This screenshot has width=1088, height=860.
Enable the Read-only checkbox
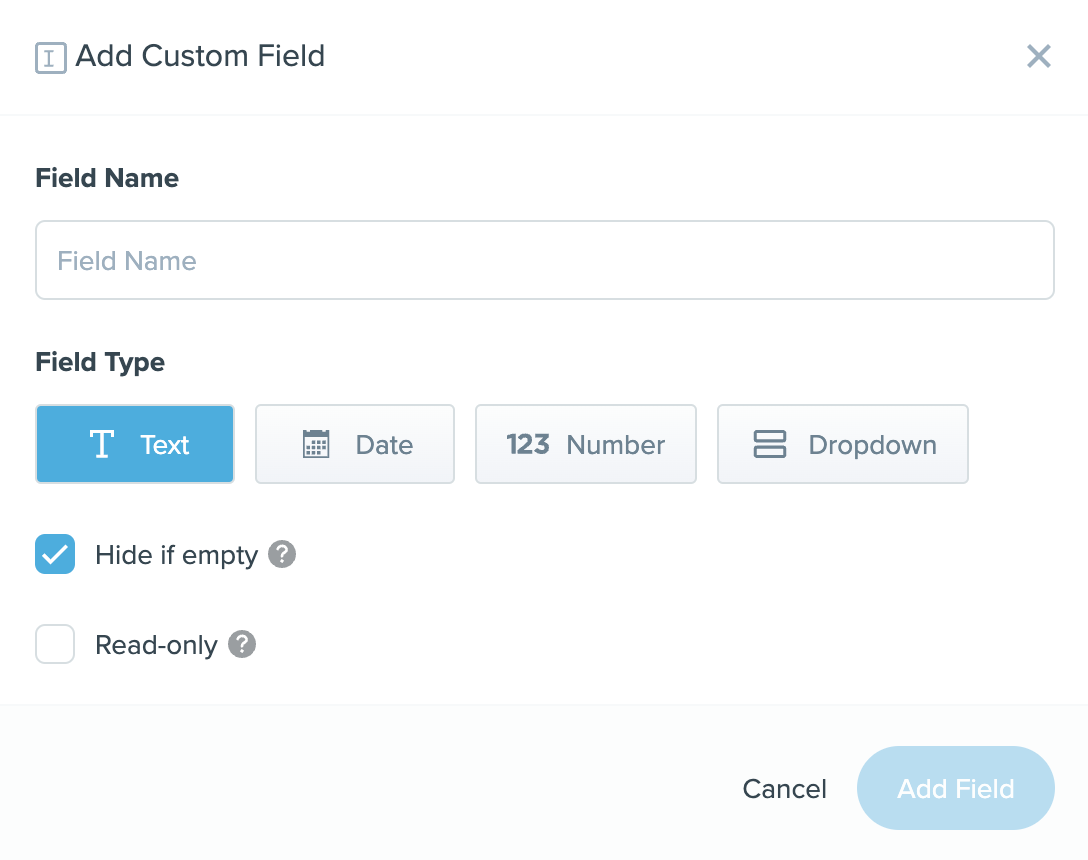[x=55, y=644]
